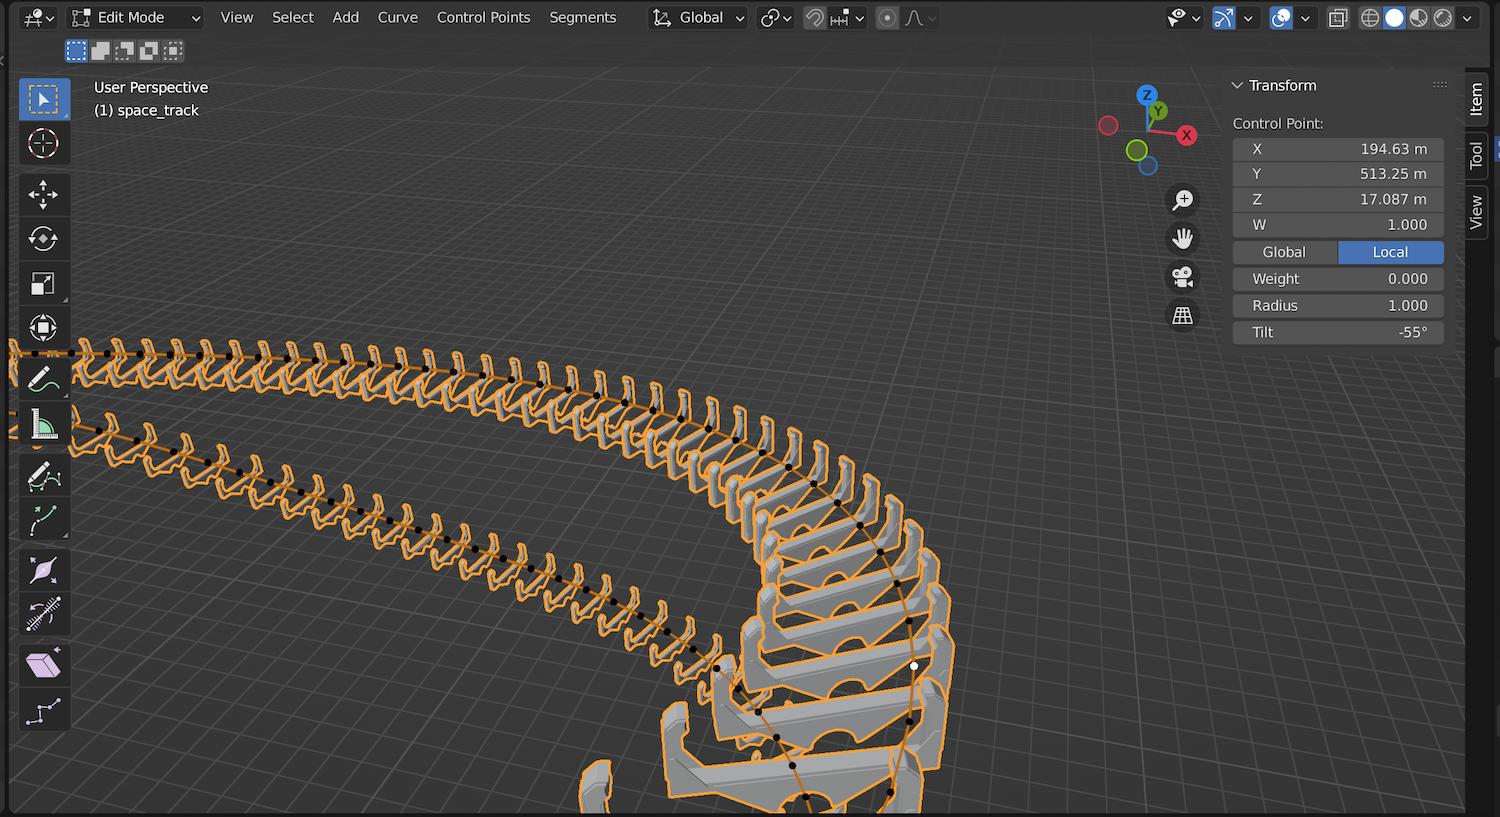Switch to Material Preview shading

(x=1419, y=18)
